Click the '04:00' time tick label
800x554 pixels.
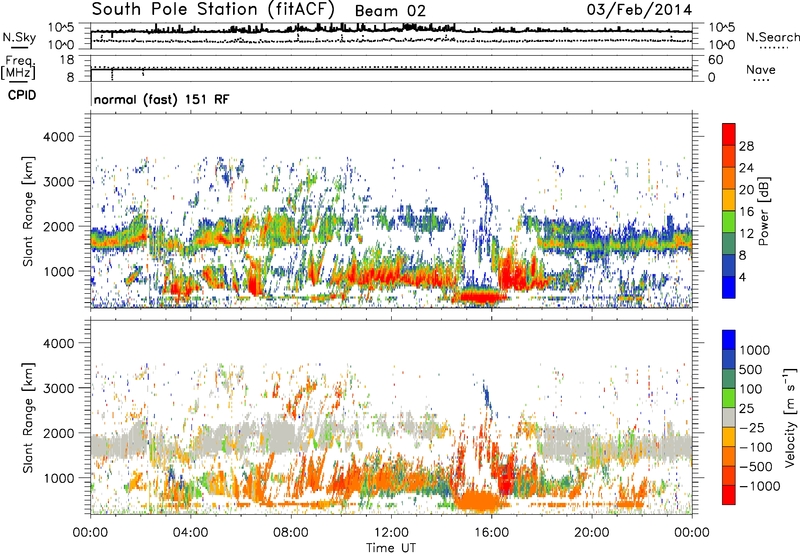(190, 533)
